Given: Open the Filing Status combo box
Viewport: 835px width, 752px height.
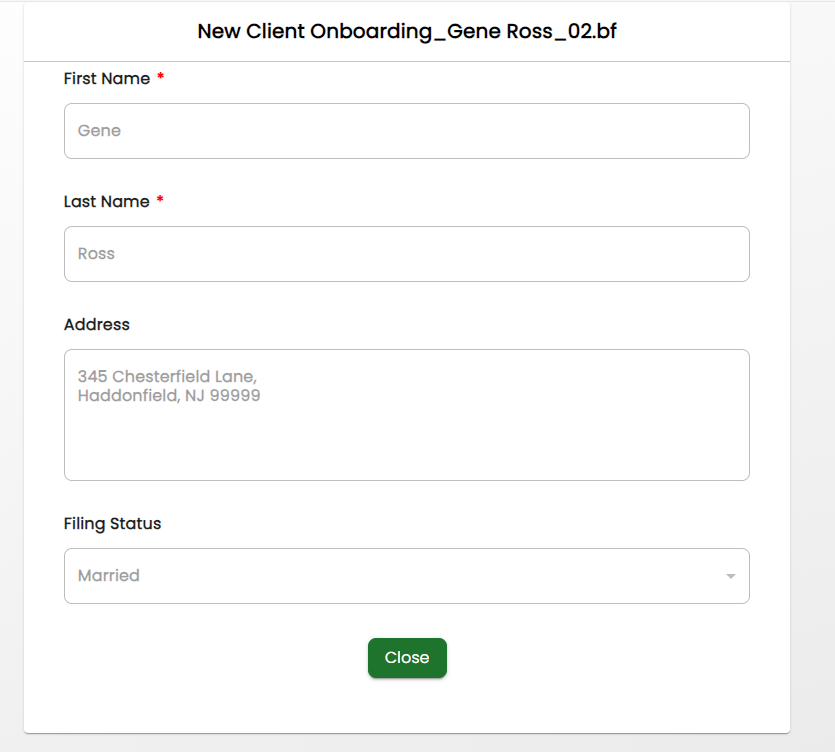Looking at the screenshot, I should click(x=407, y=576).
